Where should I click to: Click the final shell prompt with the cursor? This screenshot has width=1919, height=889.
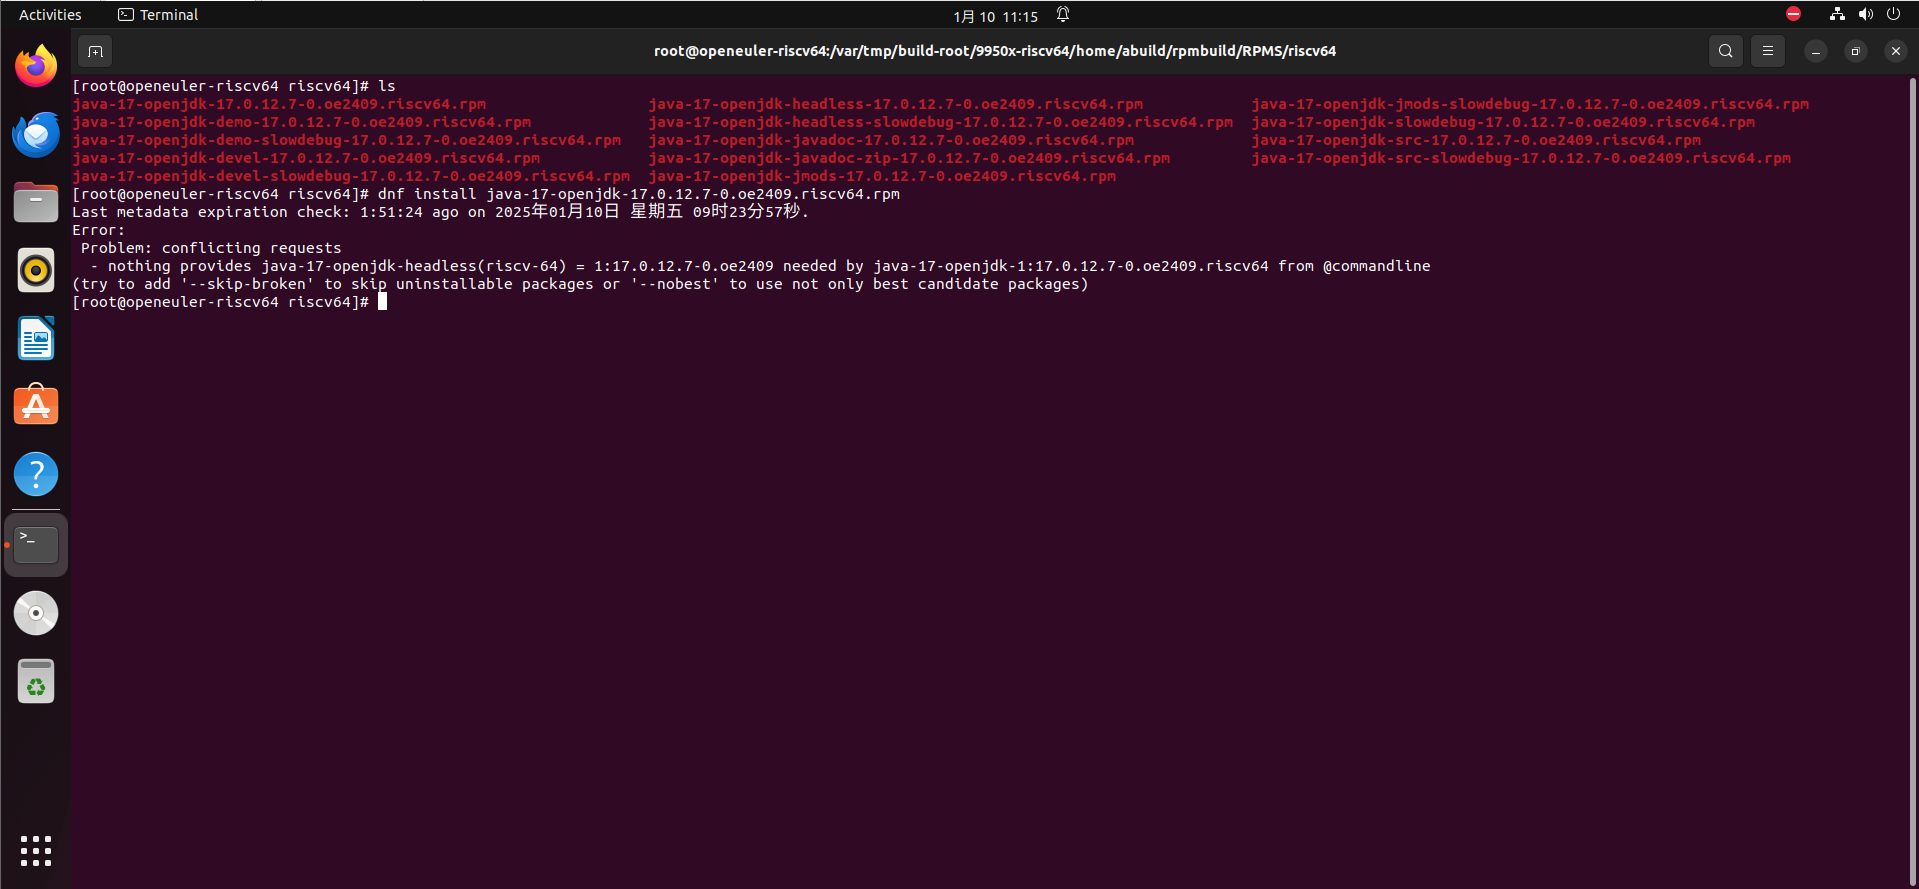click(x=229, y=302)
